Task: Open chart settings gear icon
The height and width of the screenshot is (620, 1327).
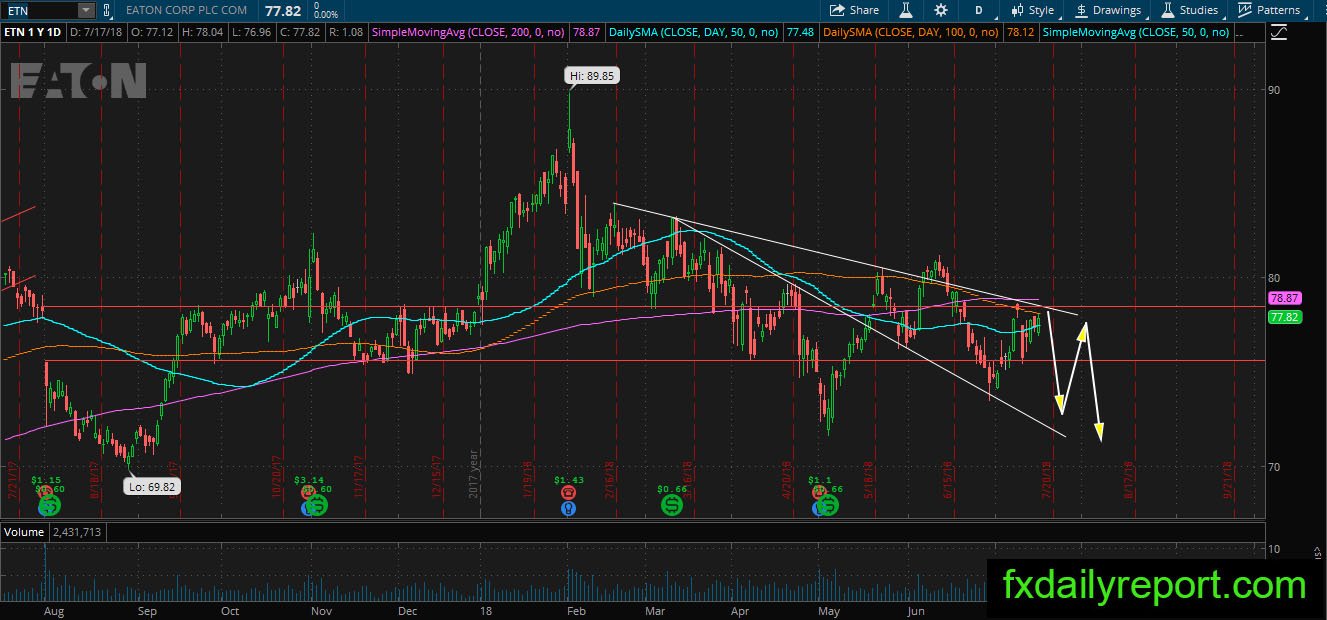Action: (x=941, y=10)
